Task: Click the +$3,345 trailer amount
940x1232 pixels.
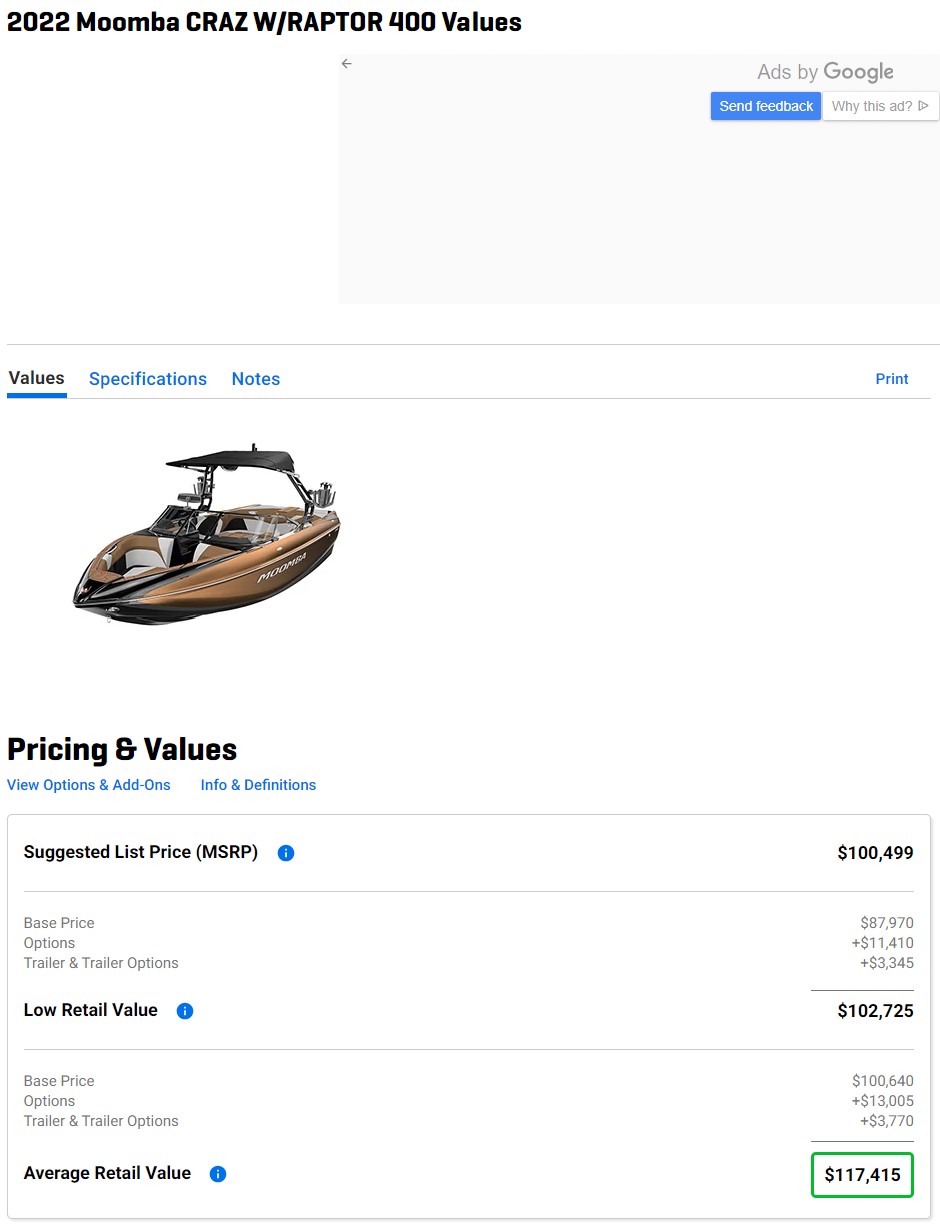Action: click(887, 963)
